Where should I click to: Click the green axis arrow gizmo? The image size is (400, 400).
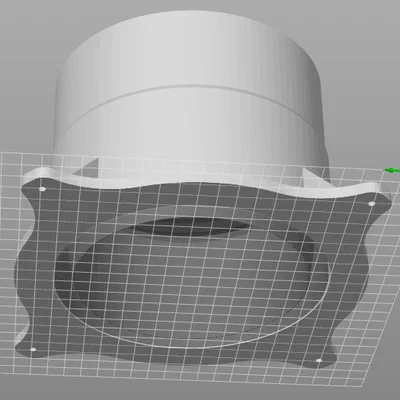pyautogui.click(x=391, y=171)
